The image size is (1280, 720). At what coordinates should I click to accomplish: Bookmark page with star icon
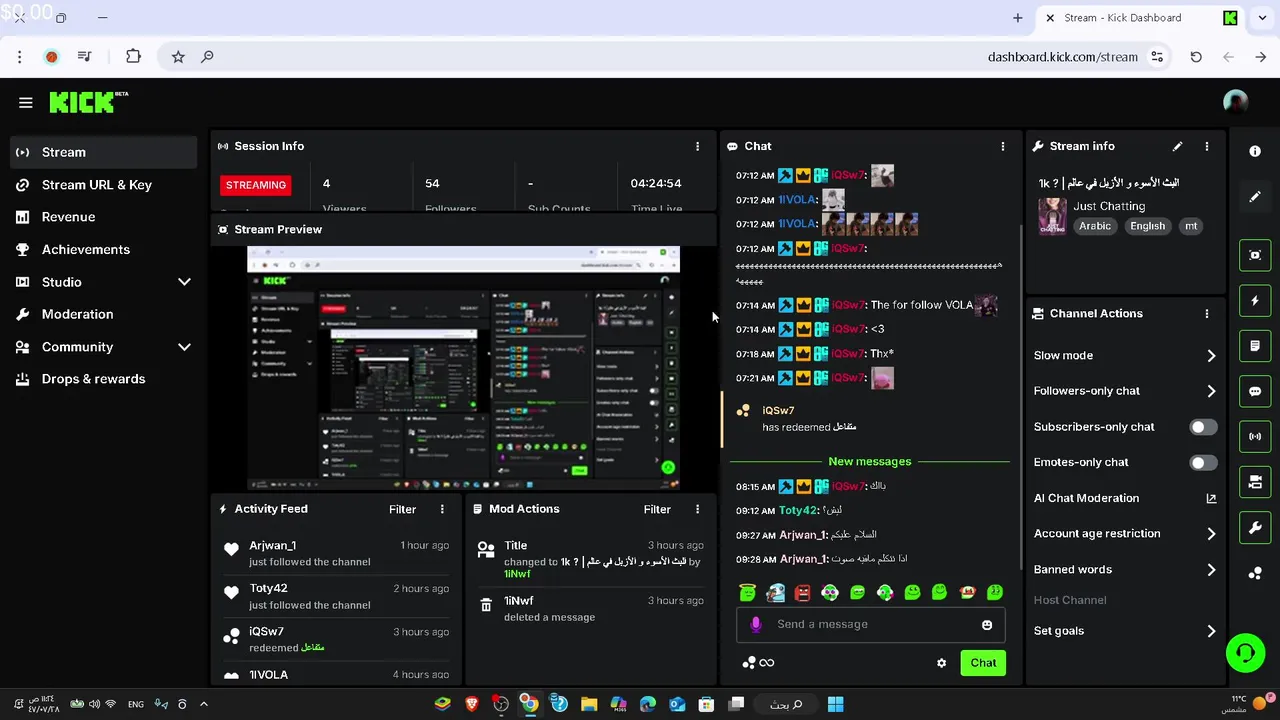click(178, 57)
